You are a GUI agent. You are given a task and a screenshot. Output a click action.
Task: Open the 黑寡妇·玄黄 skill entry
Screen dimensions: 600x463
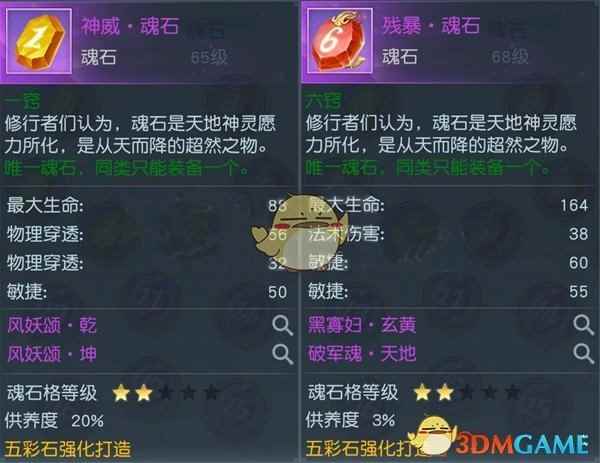362,326
